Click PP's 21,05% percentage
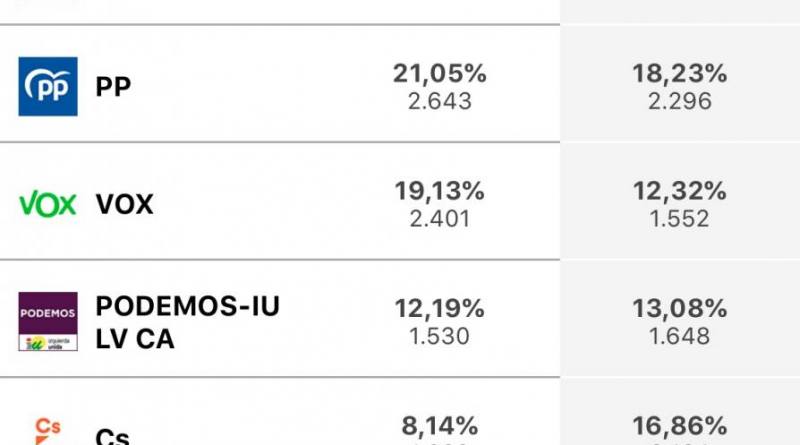The height and width of the screenshot is (445, 800). (440, 73)
